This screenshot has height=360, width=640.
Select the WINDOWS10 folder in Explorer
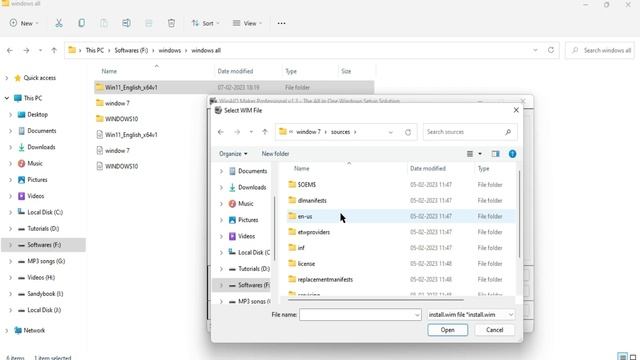pos(121,119)
